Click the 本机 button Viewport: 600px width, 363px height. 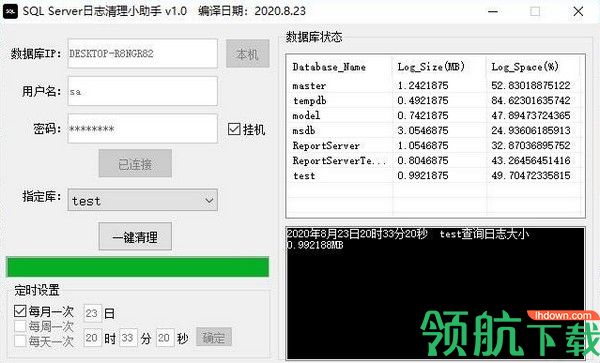pos(248,54)
